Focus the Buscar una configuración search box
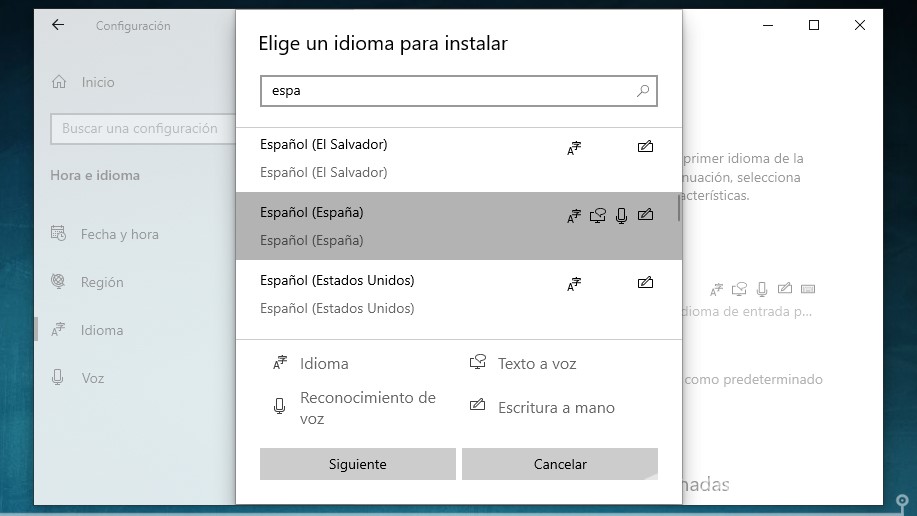Screen dimensions: 917x516 143,129
